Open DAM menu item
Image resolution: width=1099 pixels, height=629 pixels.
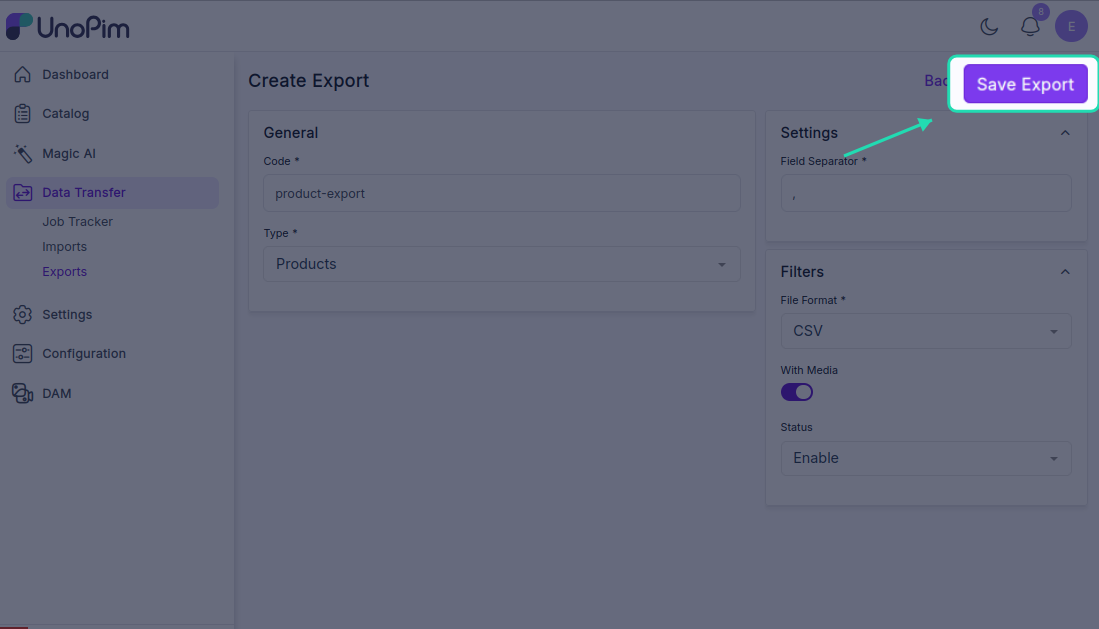coord(57,393)
